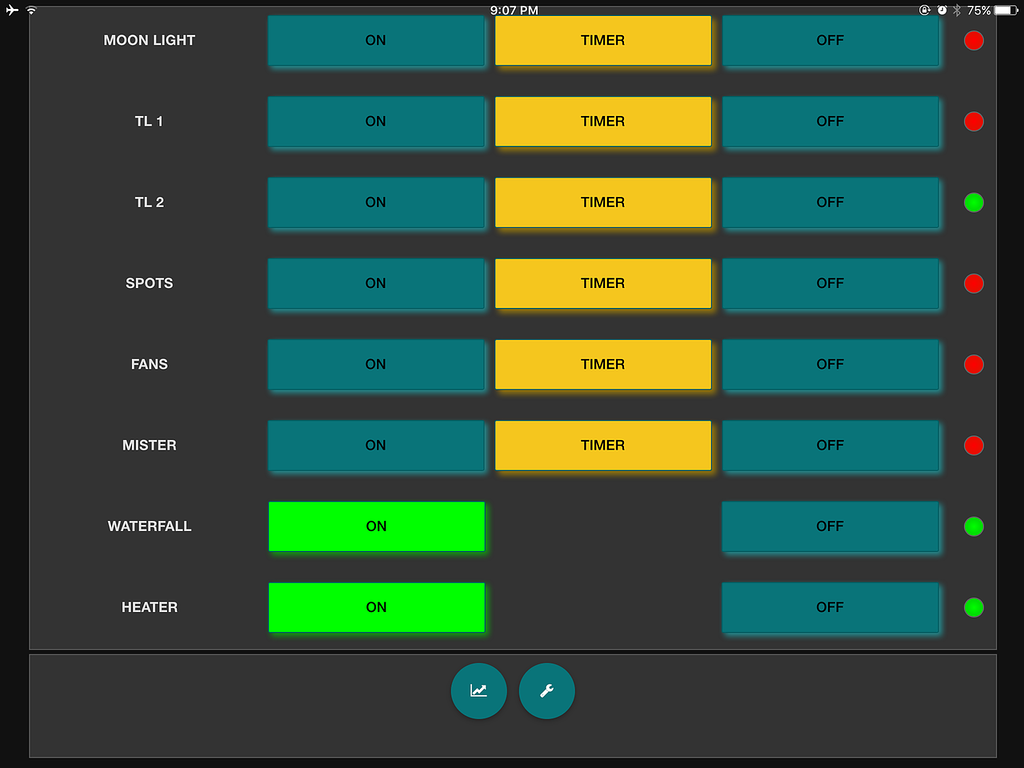Turn OFF the Spots lights

830,284
